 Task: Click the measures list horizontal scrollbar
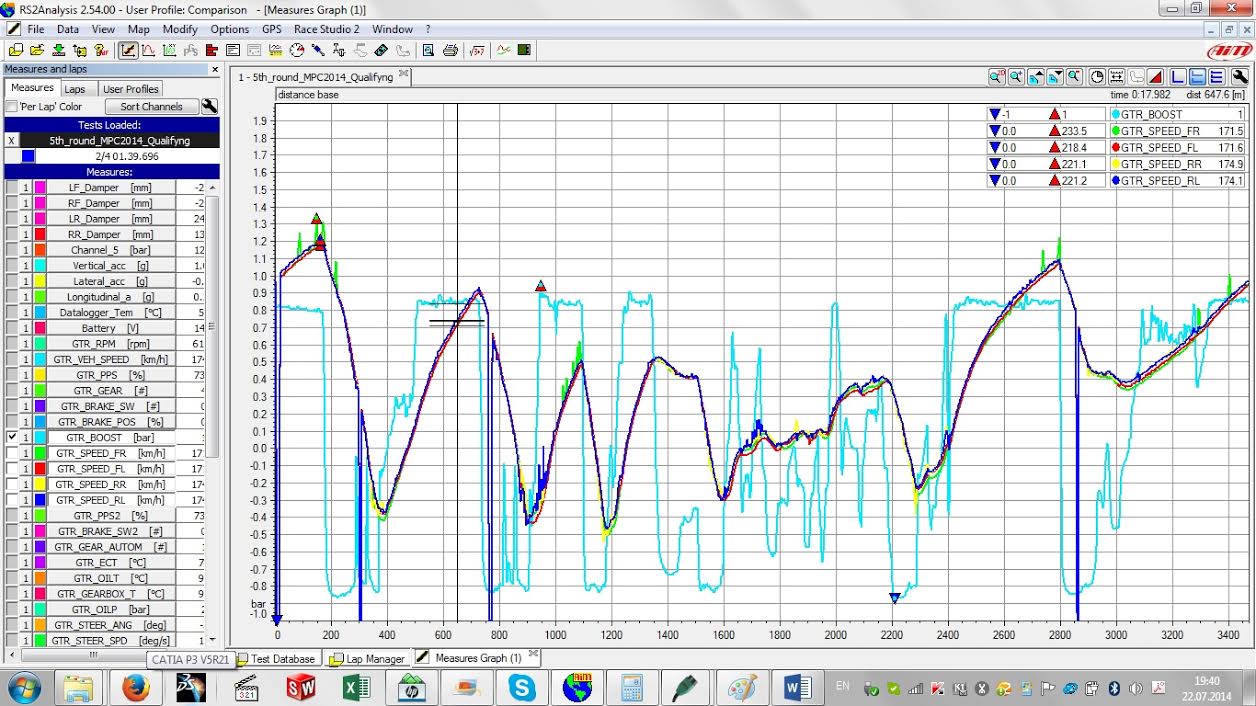[x=93, y=654]
